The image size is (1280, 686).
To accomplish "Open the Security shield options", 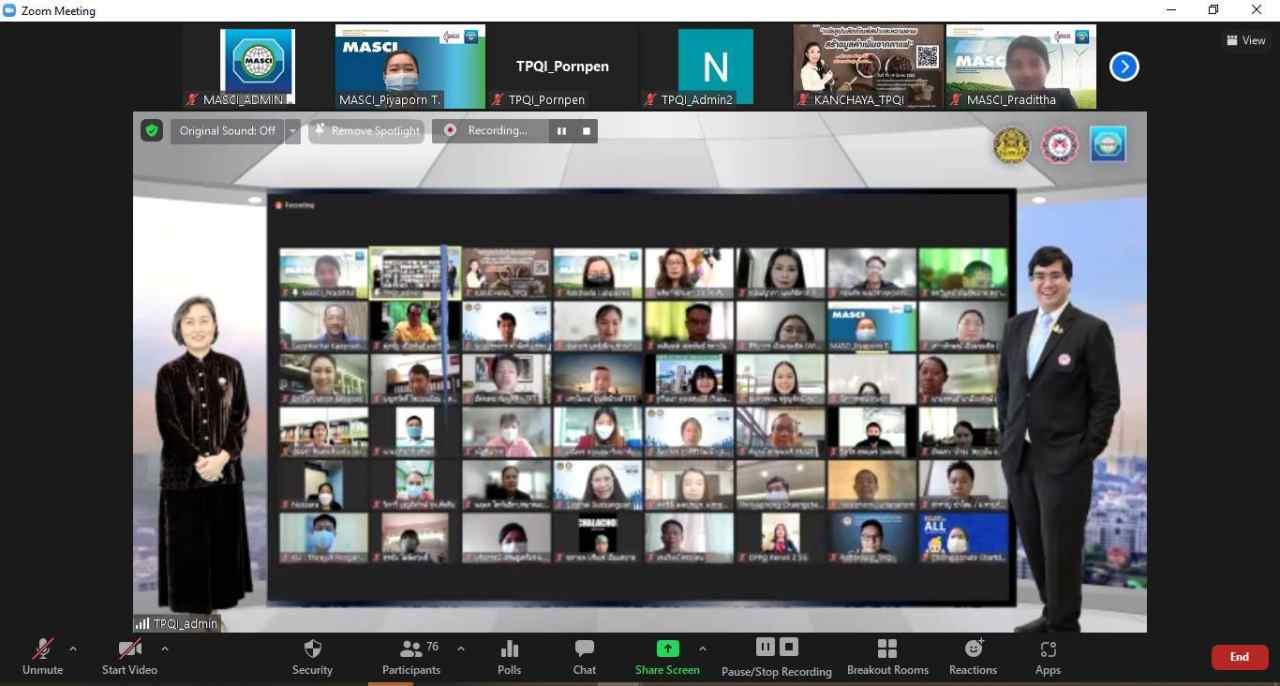I will click(312, 656).
